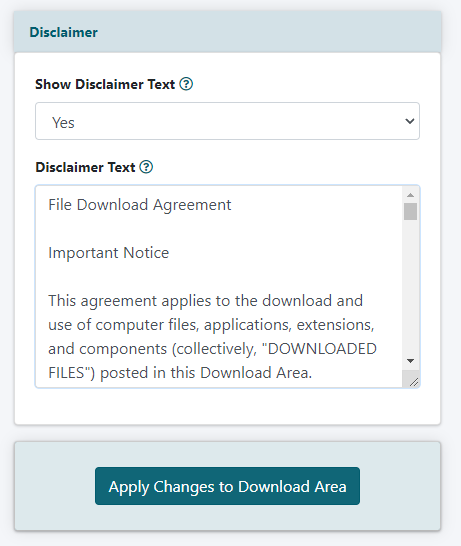Open help icon next to Disclaimer Text label
The image size is (461, 546).
146,167
